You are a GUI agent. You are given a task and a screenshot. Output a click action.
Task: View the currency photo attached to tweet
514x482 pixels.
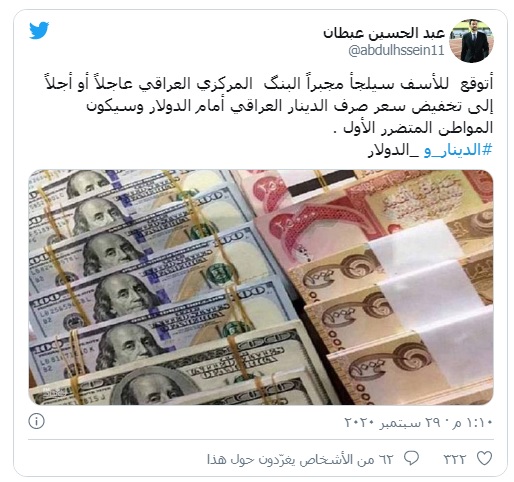coord(261,287)
